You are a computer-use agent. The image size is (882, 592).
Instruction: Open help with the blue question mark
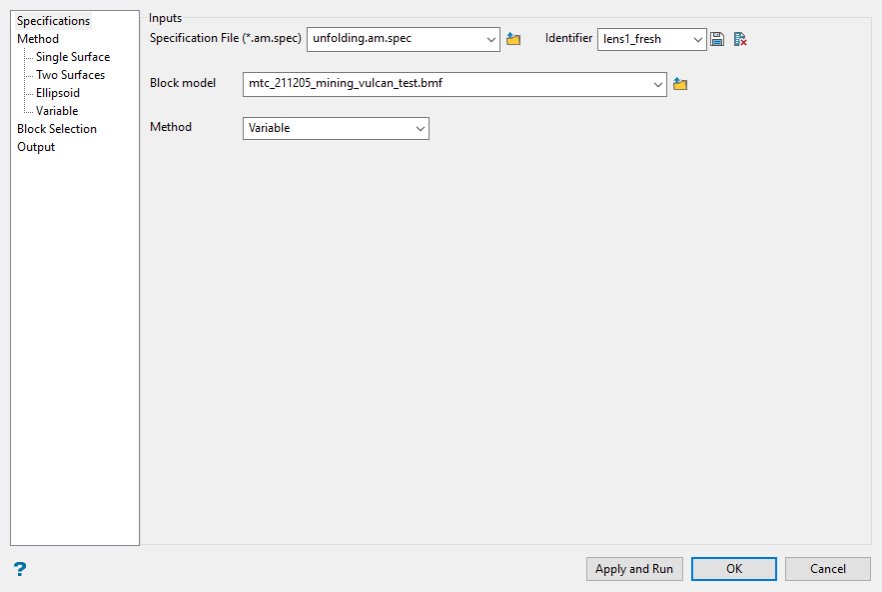click(20, 569)
